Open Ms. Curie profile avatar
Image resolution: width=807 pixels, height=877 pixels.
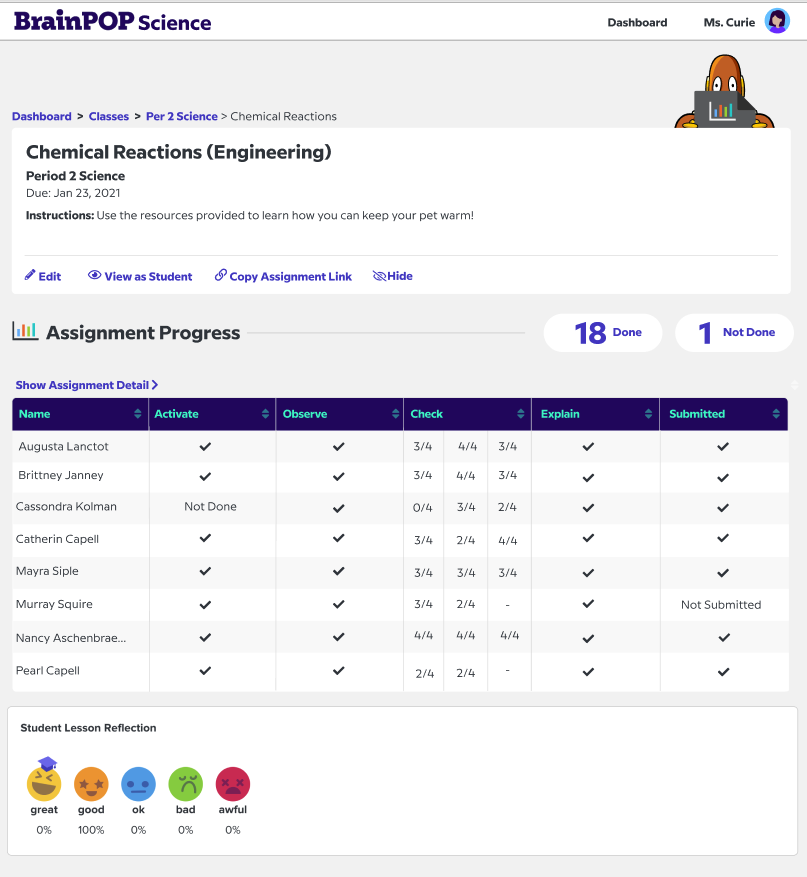point(777,21)
